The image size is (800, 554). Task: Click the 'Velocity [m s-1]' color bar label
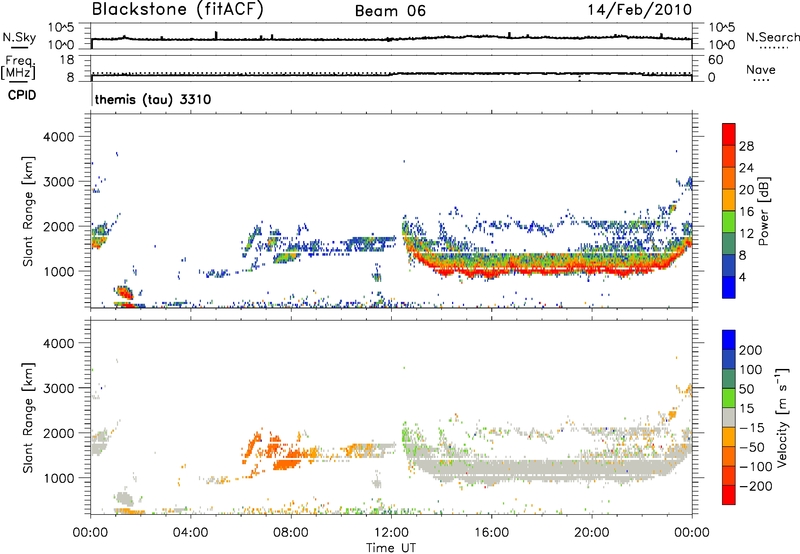[782, 417]
